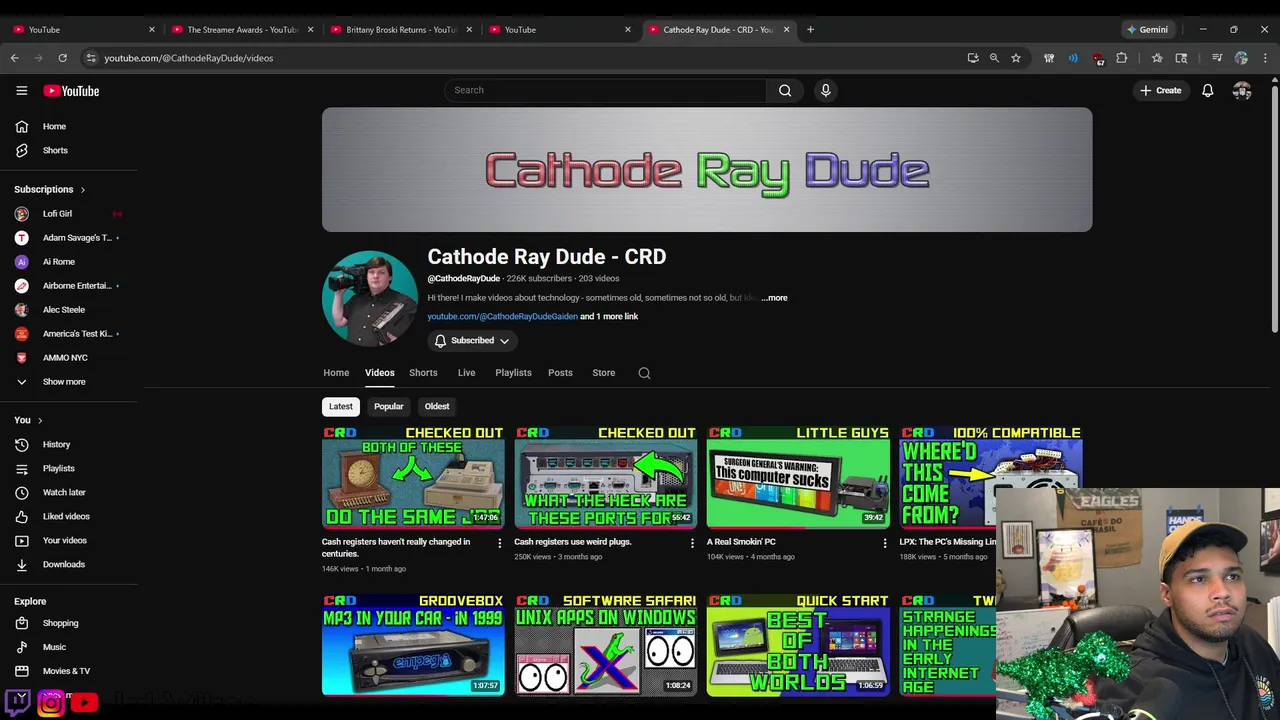Switch to channel Posts tab
This screenshot has height=720, width=1280.
pyautogui.click(x=560, y=373)
